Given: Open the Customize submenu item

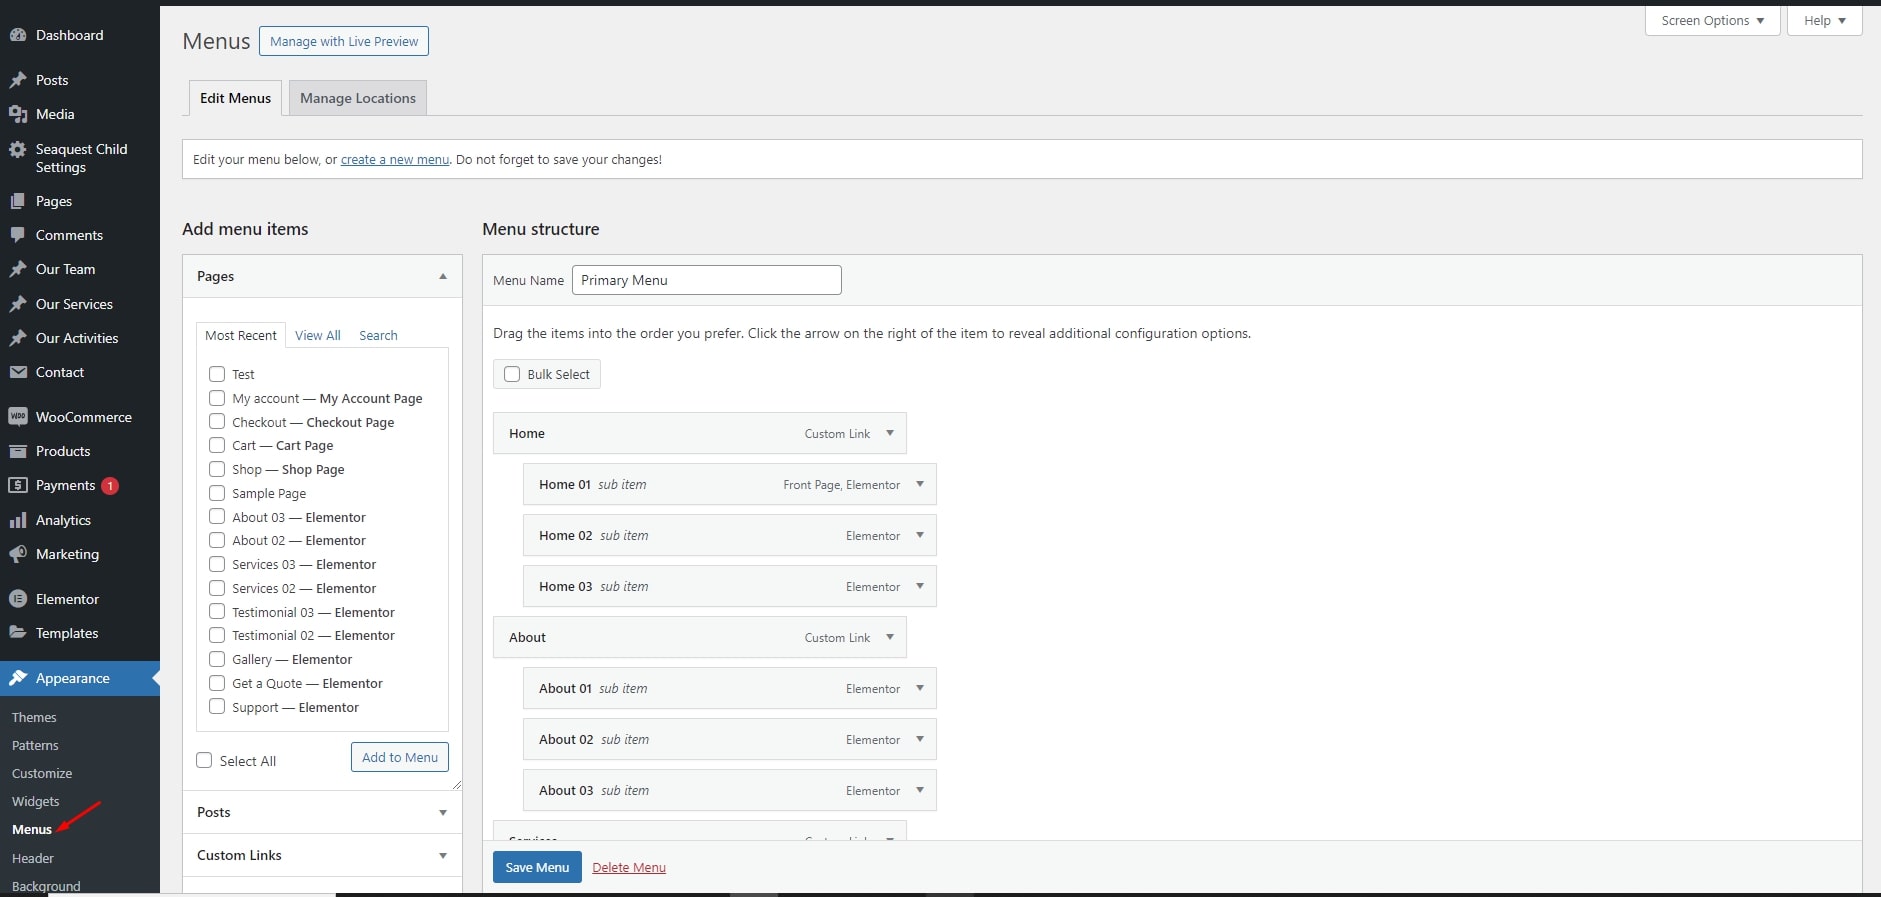Looking at the screenshot, I should [x=42, y=773].
